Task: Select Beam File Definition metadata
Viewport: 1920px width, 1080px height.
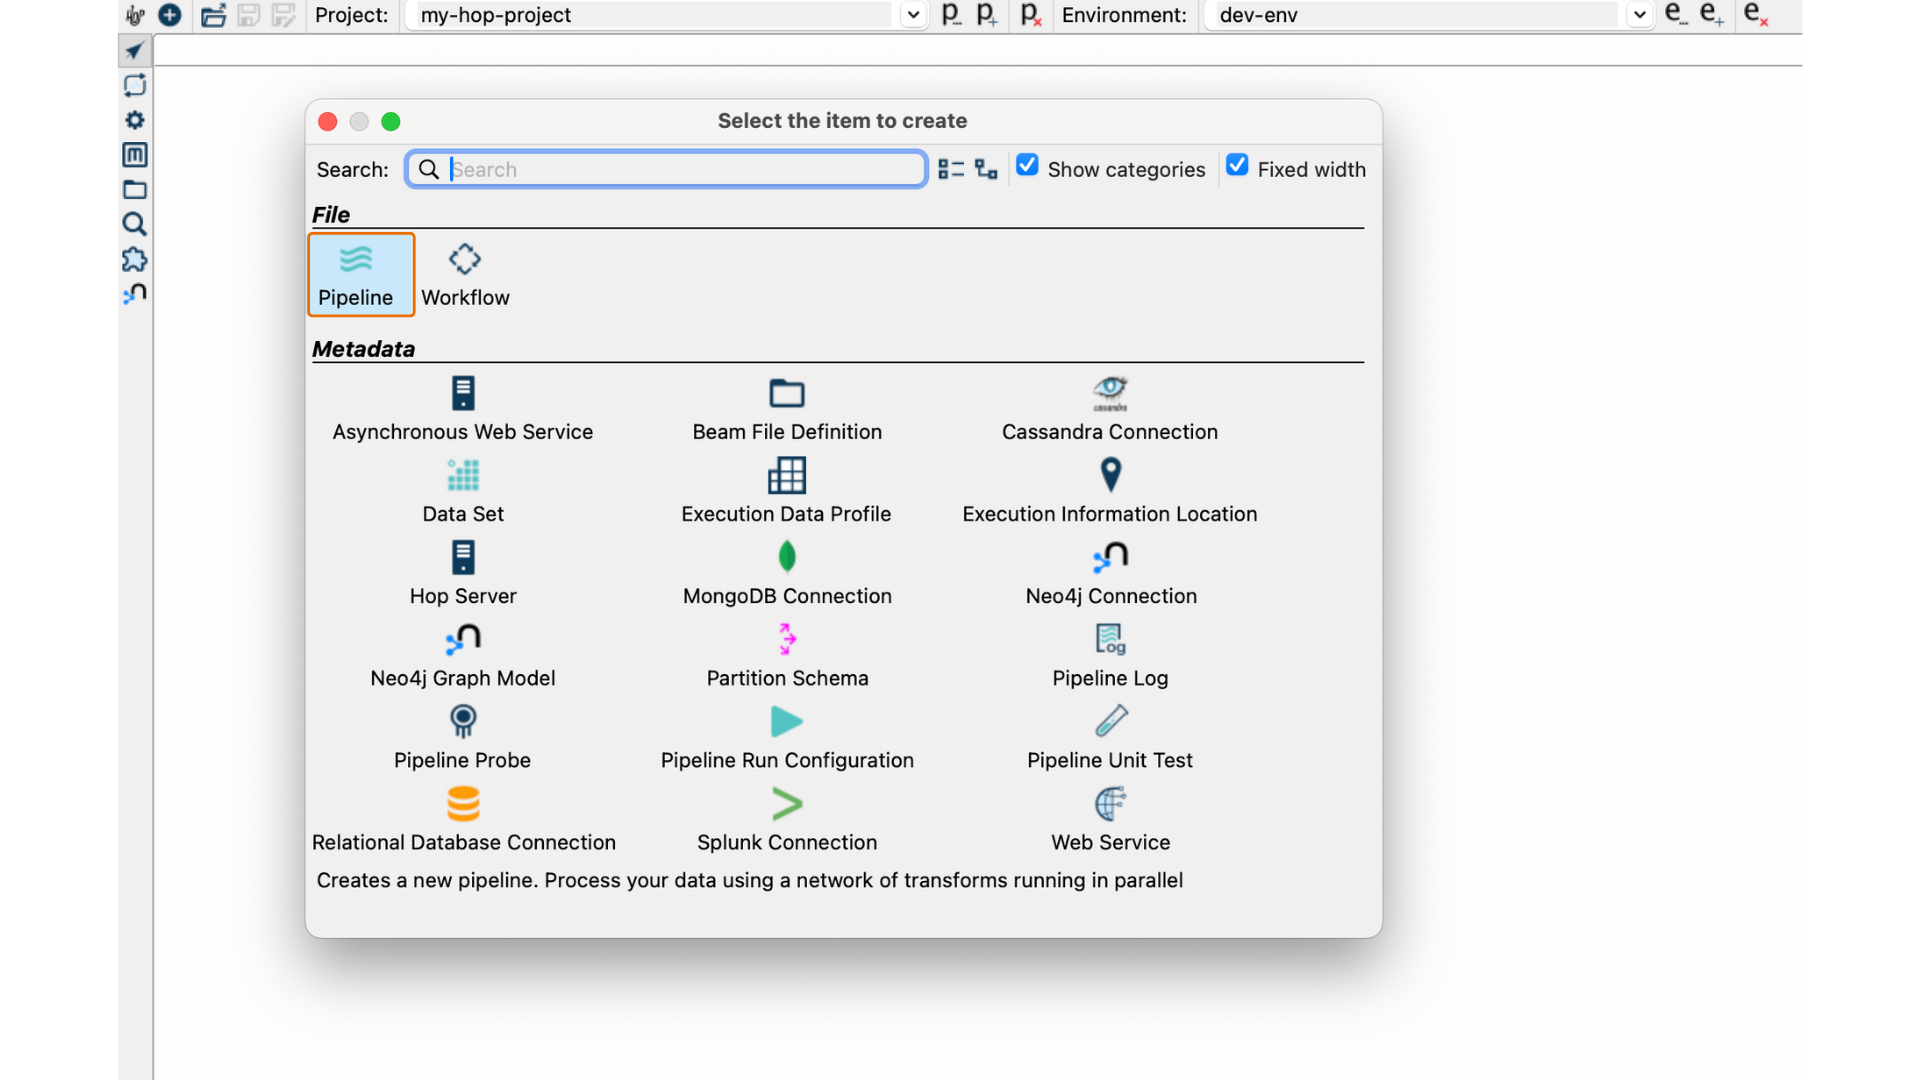Action: point(787,409)
